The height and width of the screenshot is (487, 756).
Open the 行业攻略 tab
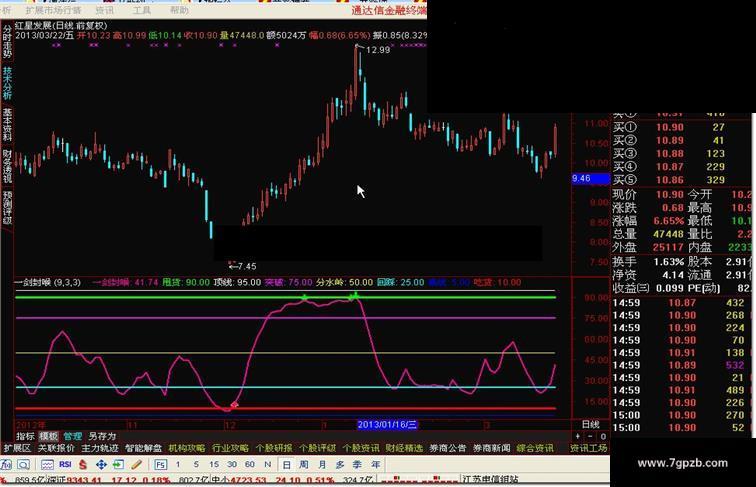pos(230,448)
